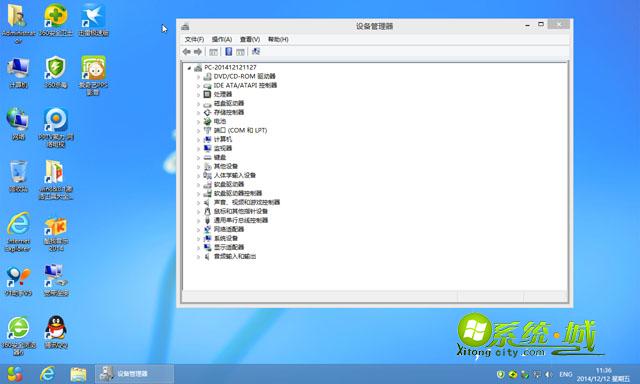
Task: Select the 磁盘驱动器 disk icon
Action: (207, 104)
